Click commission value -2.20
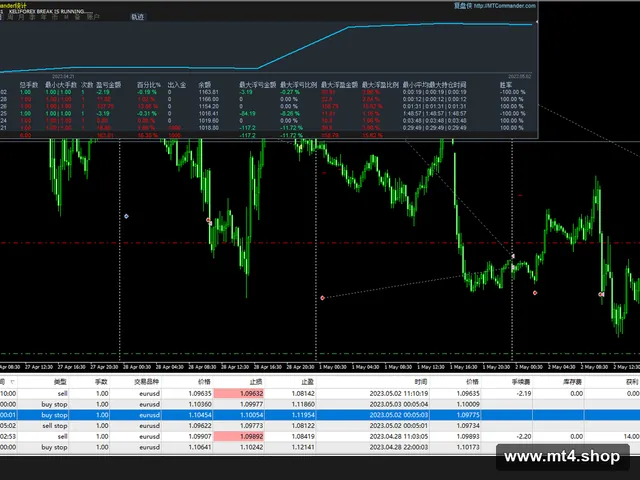 523,436
